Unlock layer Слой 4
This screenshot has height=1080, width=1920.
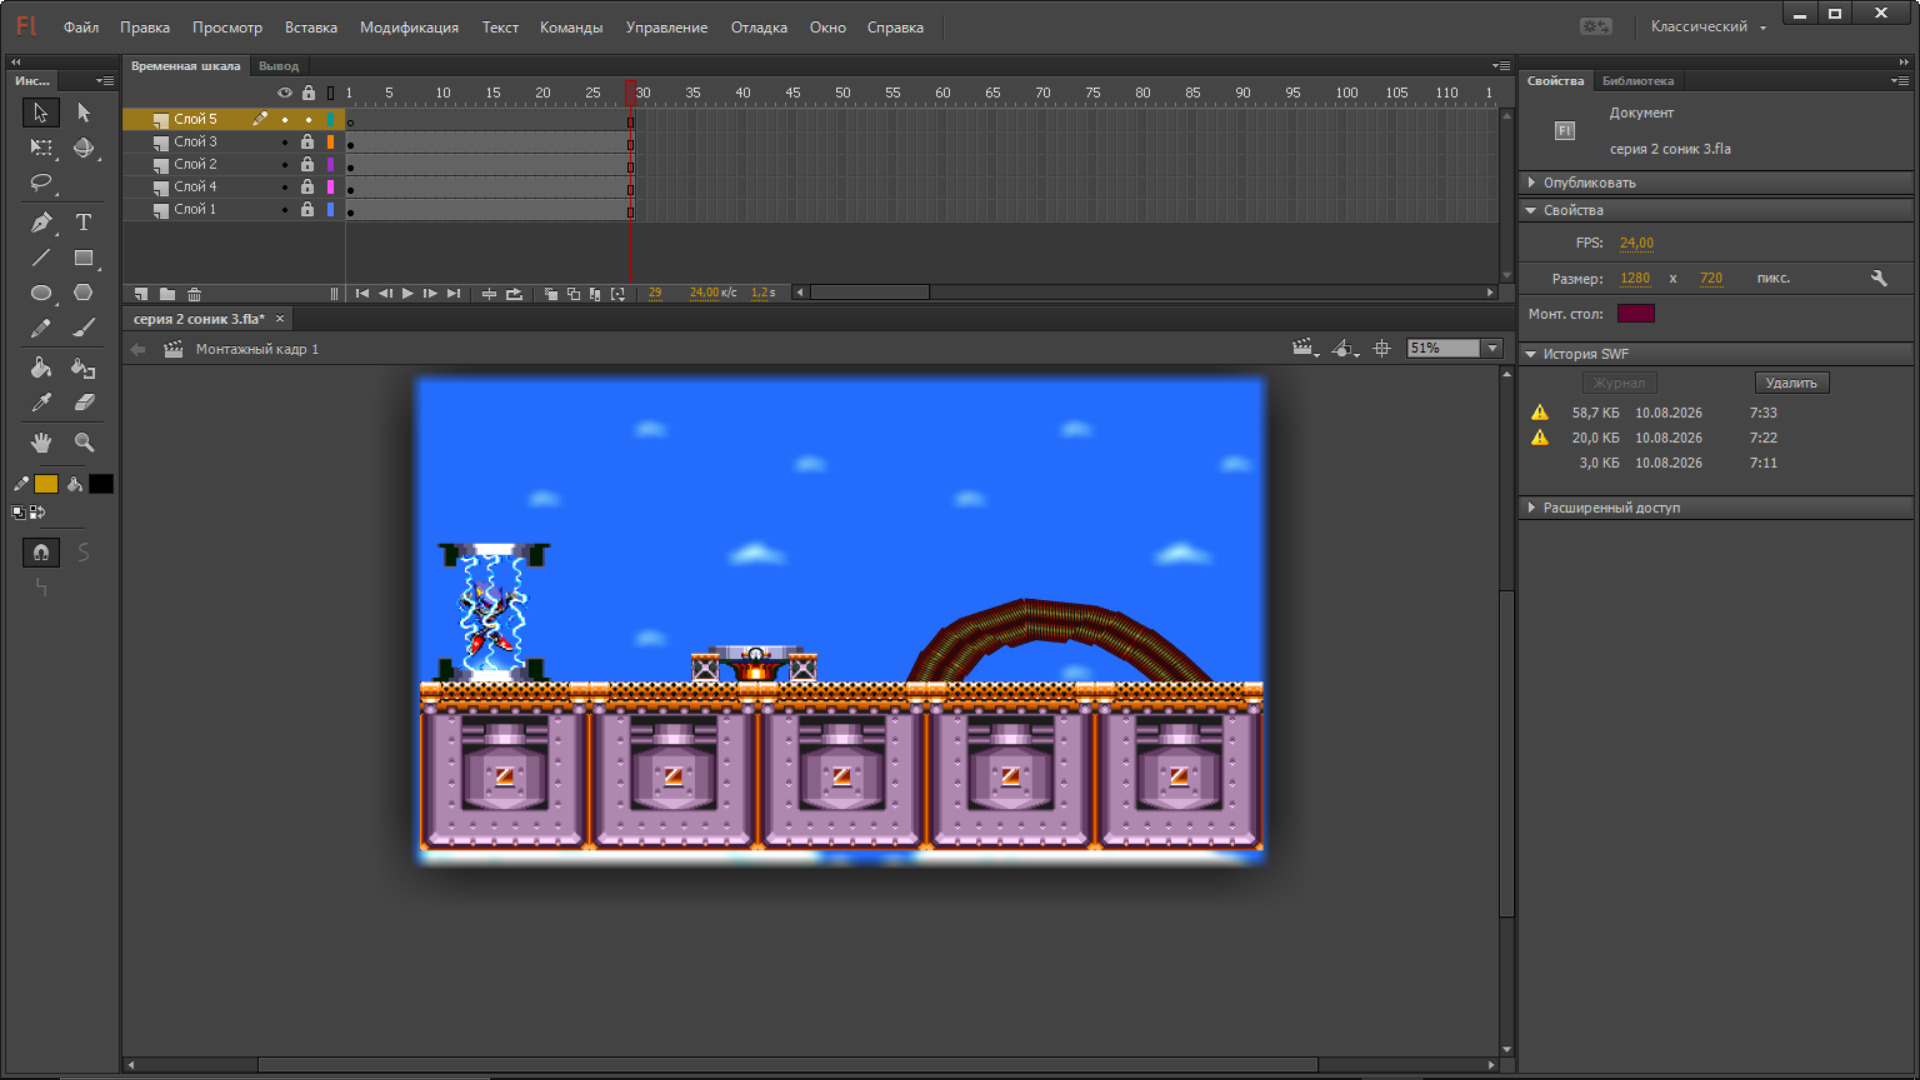(308, 187)
